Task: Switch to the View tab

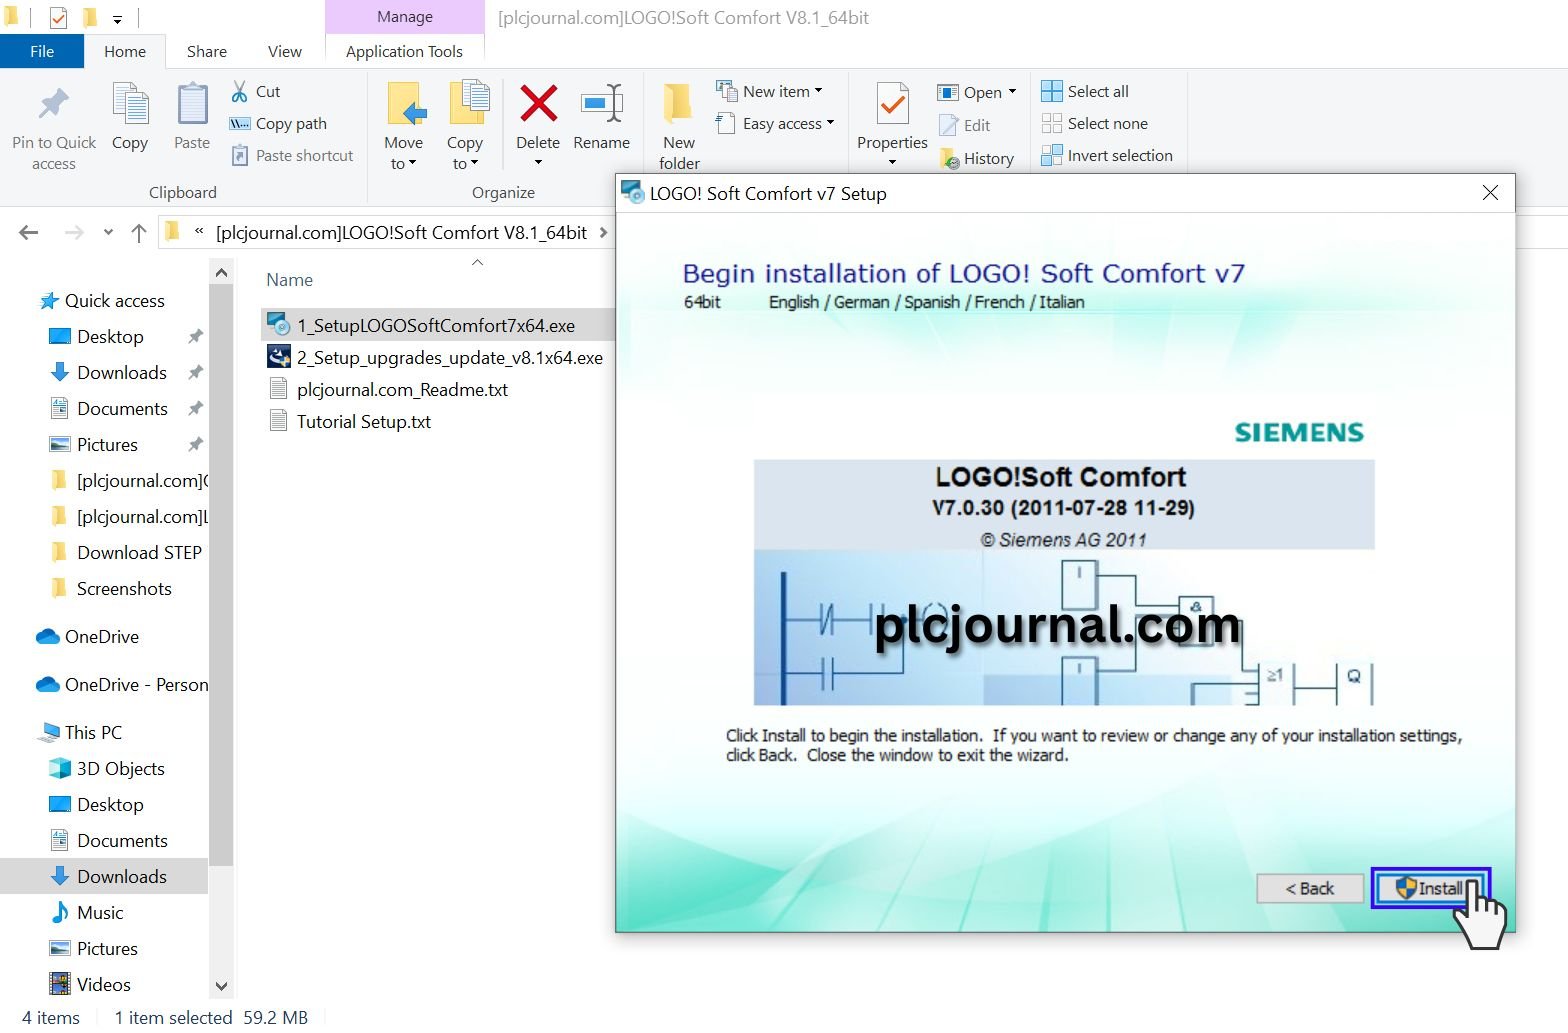Action: [284, 51]
